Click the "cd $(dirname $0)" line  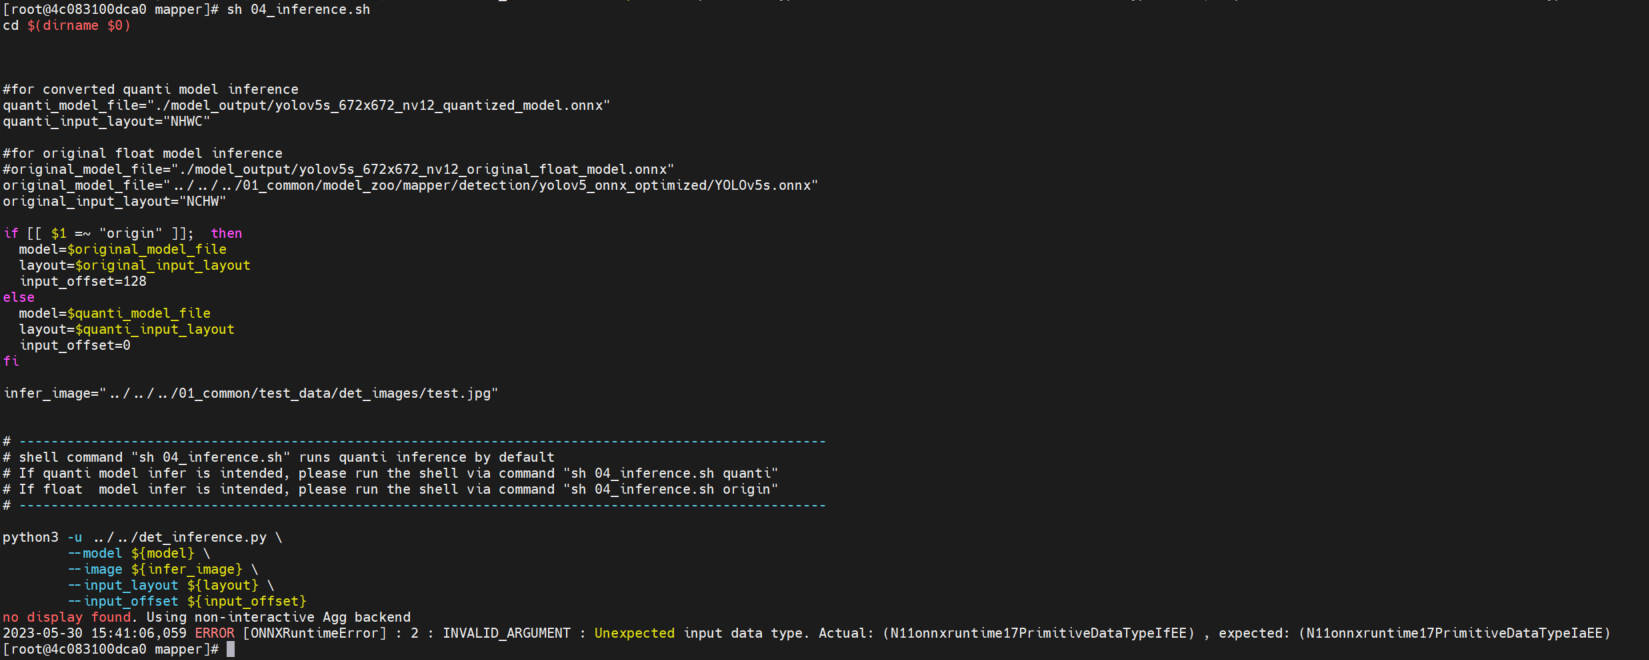[66, 25]
